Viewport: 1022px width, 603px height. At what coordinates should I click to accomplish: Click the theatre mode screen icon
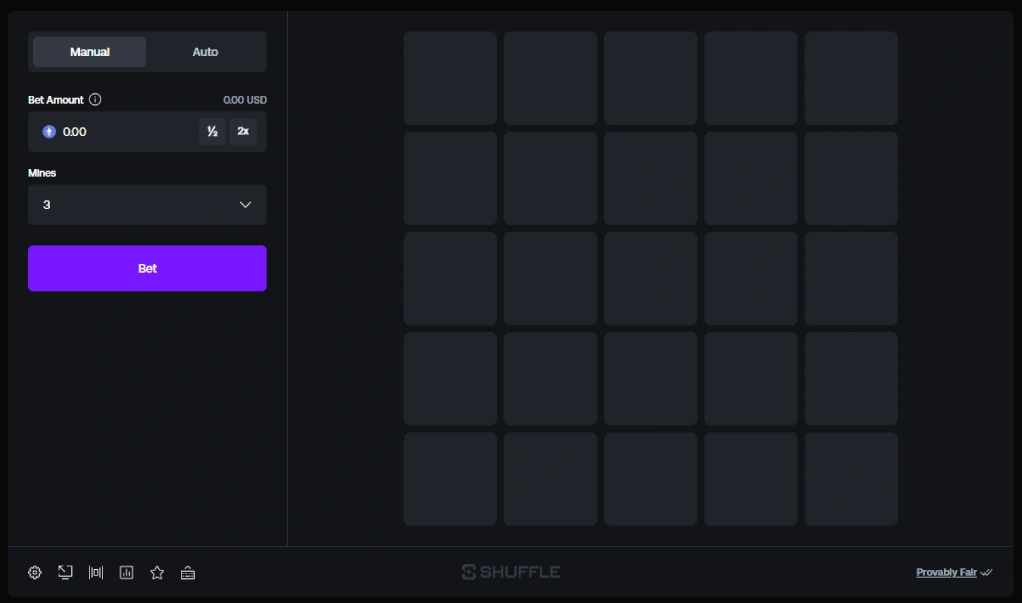(x=65, y=572)
